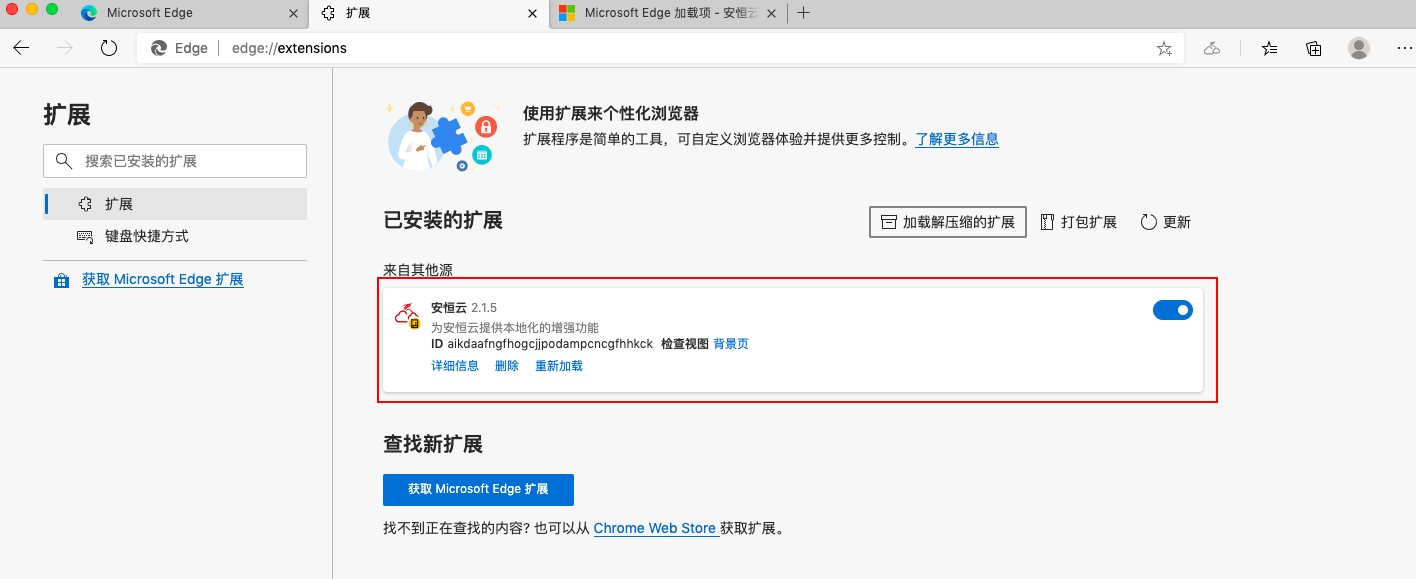Click 删除 to remove 安恒云
1416x579 pixels.
[507, 366]
